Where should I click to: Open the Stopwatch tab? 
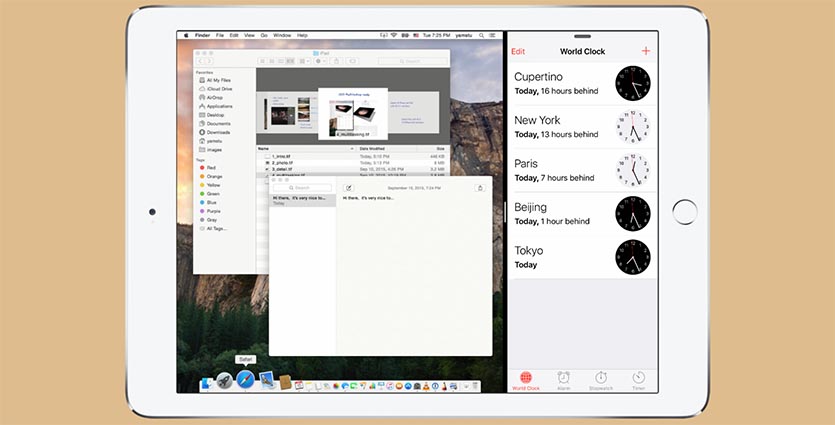click(x=601, y=379)
